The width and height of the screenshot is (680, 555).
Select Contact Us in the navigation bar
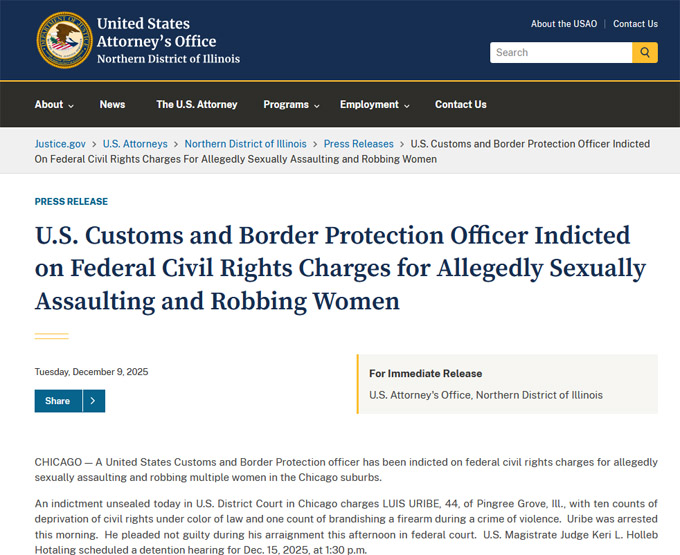click(461, 105)
